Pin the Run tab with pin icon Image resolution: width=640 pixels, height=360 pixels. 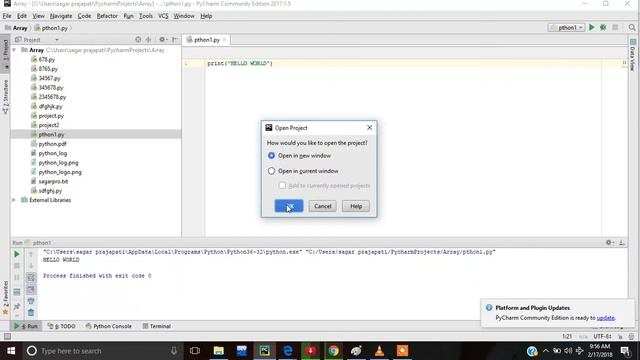(17, 306)
